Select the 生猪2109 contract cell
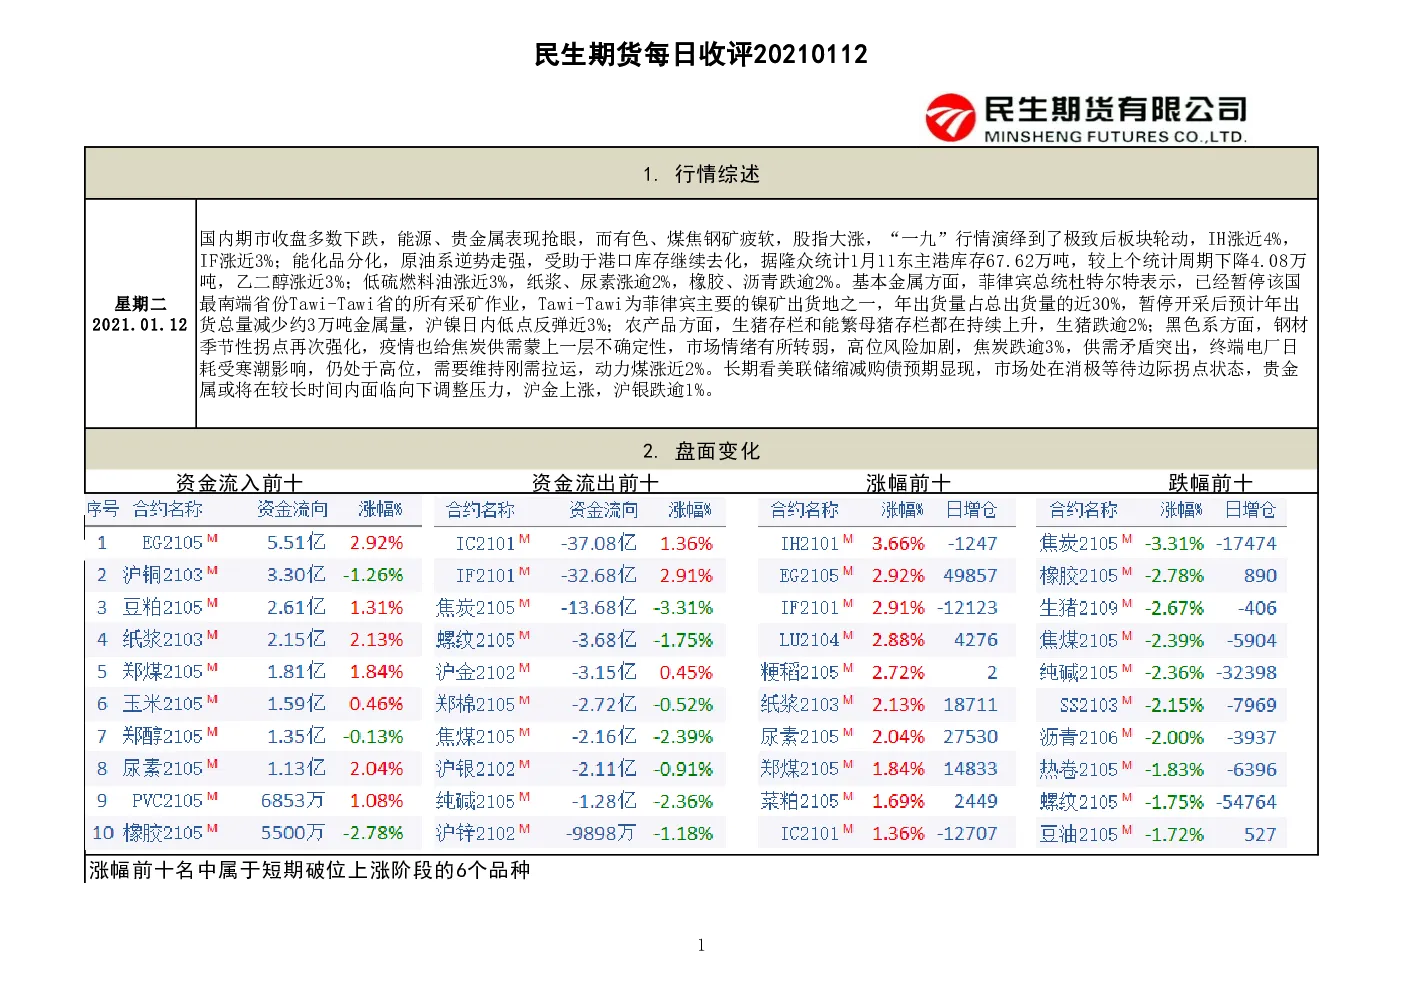1403x991 pixels. tap(1079, 608)
